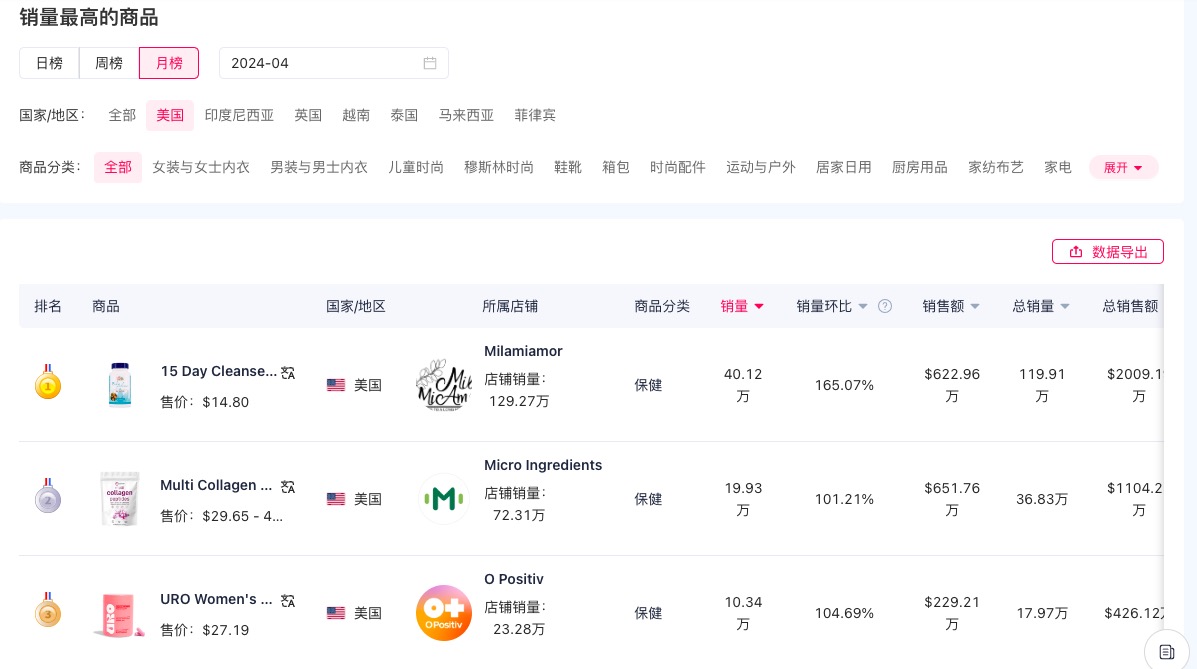Expand more categories with 展开

[1123, 168]
